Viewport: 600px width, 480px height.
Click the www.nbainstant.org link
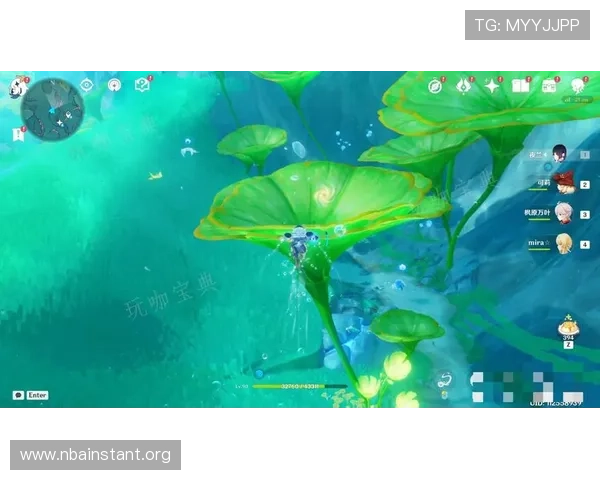[x=95, y=455]
